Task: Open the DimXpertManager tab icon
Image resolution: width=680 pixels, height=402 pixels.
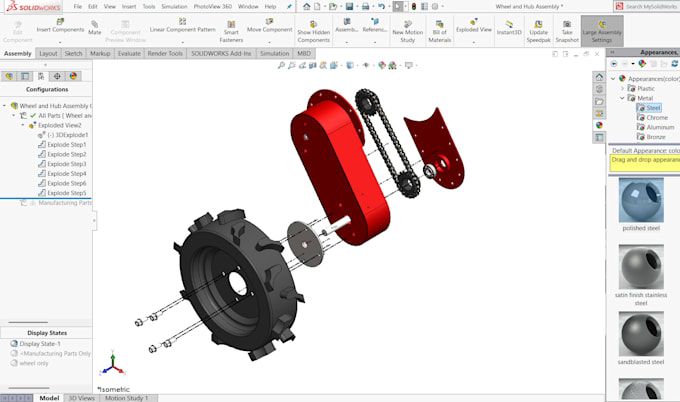Action: [x=57, y=76]
